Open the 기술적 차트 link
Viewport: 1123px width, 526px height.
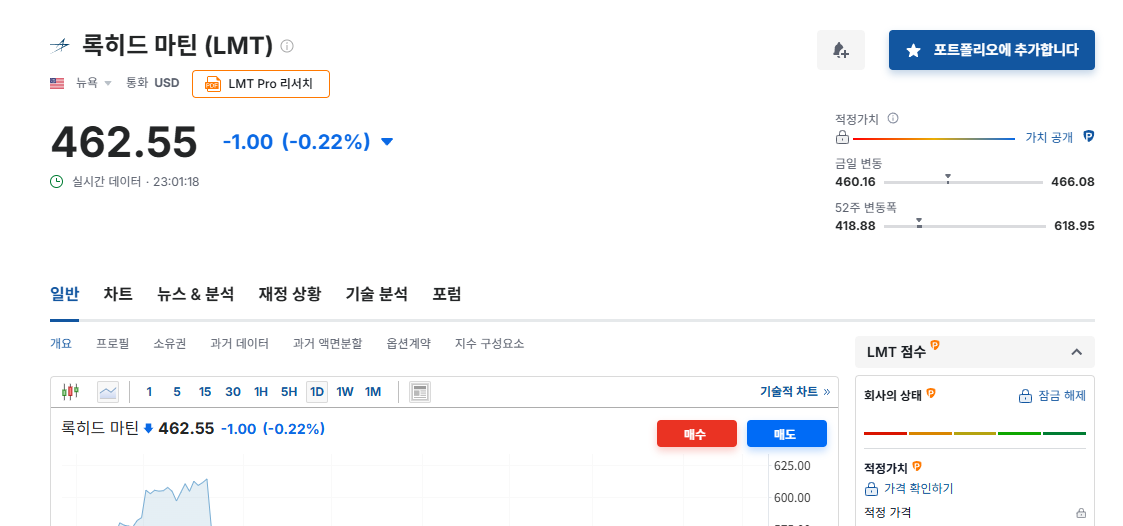point(795,392)
